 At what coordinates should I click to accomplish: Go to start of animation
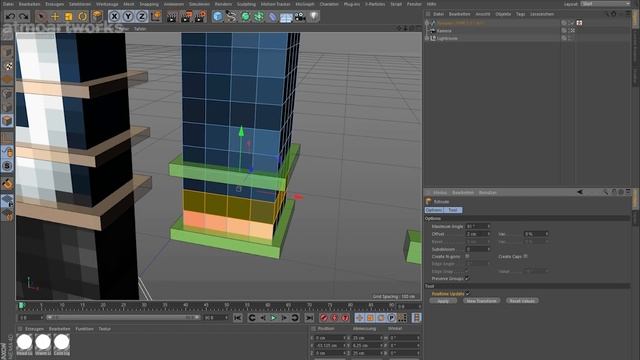[238, 318]
